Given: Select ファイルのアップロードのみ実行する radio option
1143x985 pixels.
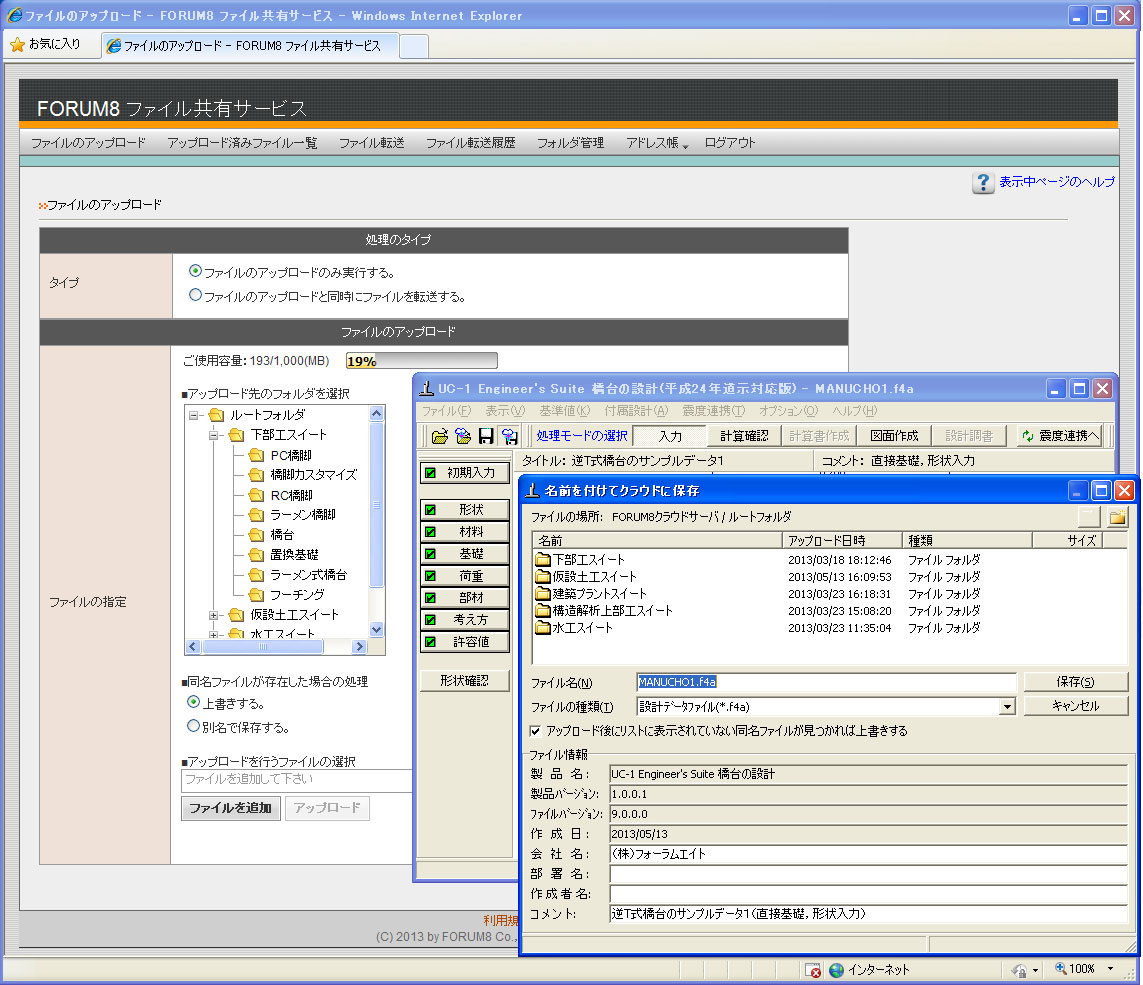Looking at the screenshot, I should [x=195, y=271].
